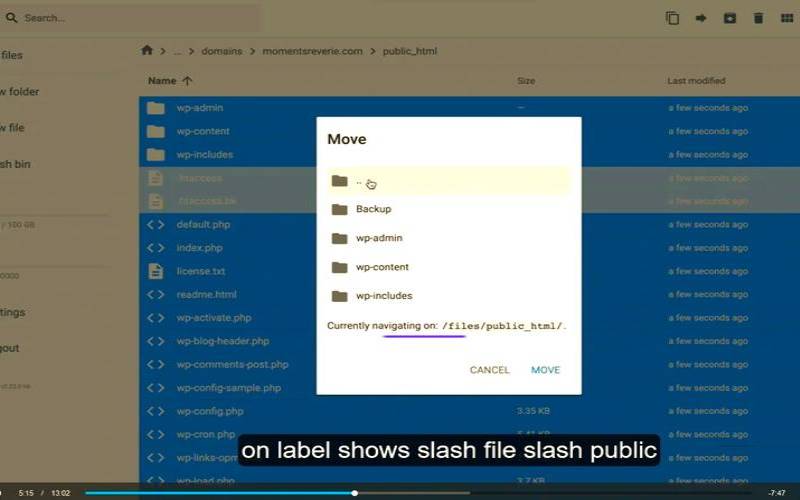Open momentsreverie.com breadcrumb link
This screenshot has height=500, width=800.
click(312, 51)
